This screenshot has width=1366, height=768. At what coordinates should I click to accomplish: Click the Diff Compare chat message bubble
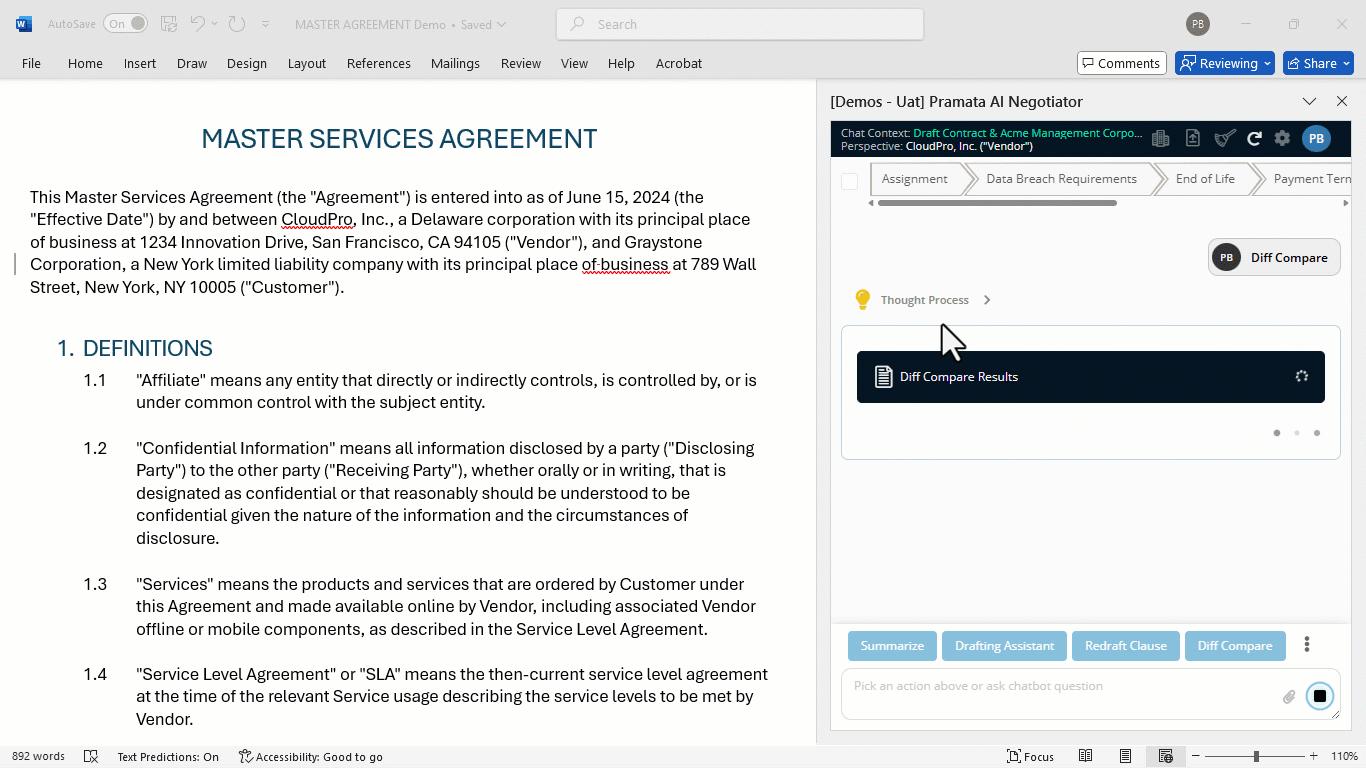coord(1274,257)
